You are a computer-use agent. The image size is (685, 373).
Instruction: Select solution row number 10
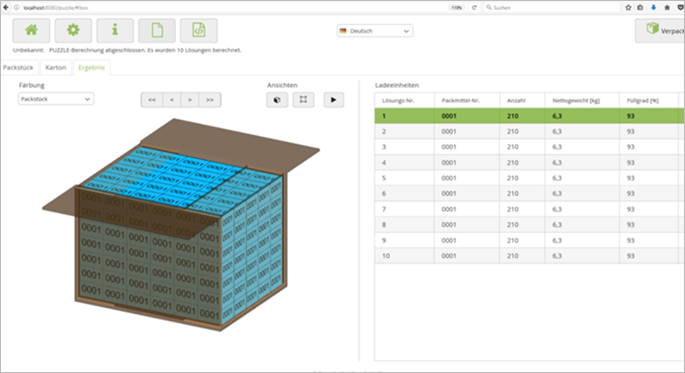click(529, 256)
